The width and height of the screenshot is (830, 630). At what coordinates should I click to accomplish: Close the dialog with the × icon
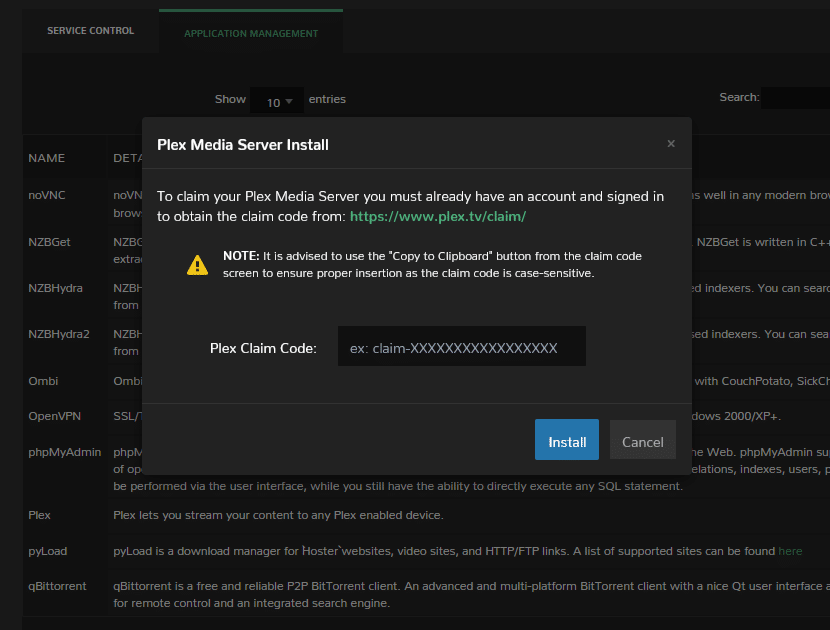coord(671,144)
